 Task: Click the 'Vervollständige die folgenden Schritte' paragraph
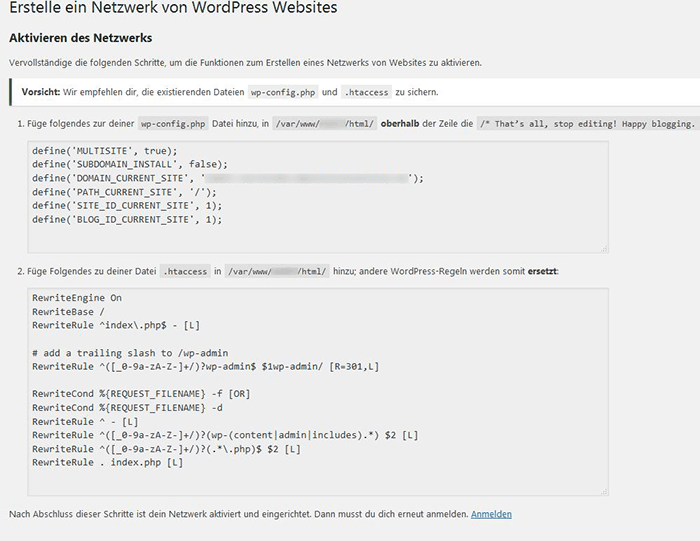pos(245,63)
